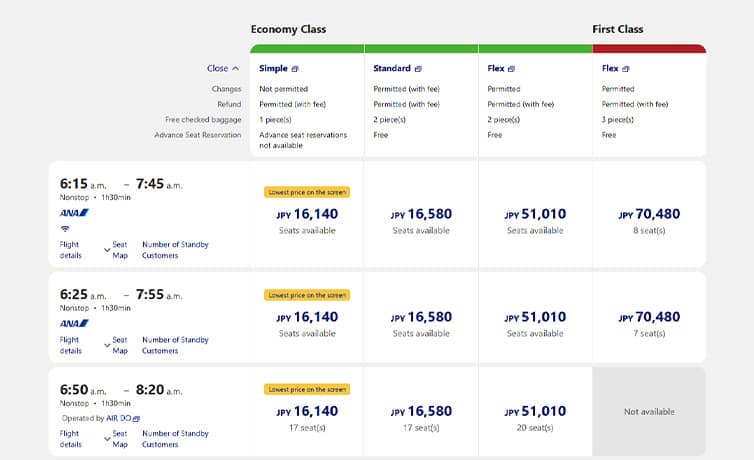Viewport: 754px width, 460px height.
Task: Select Standard JPY 16,580 fare on 6:25 flight
Action: tap(421, 317)
